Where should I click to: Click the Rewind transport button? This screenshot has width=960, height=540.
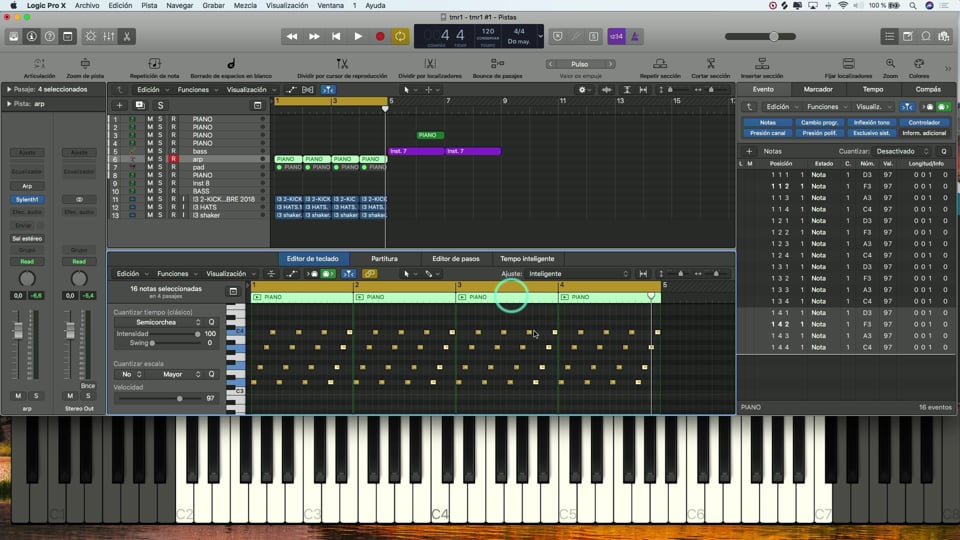(x=292, y=36)
